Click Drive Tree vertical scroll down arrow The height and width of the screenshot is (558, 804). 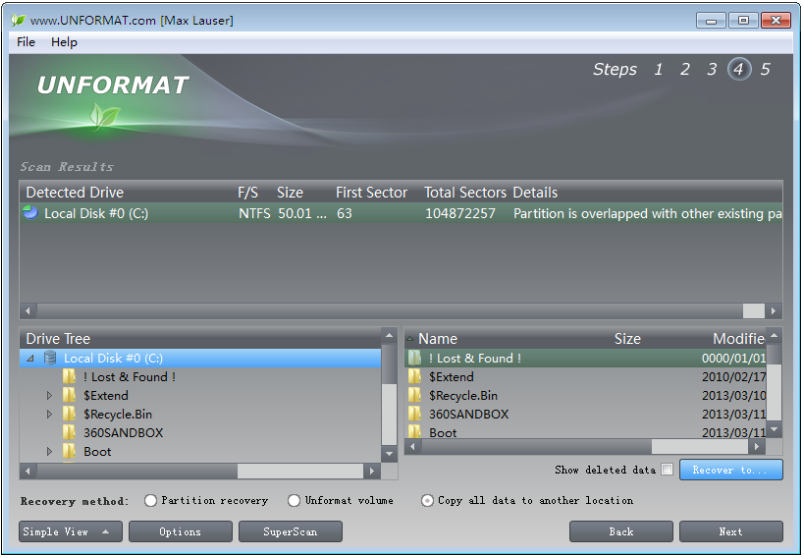(389, 454)
